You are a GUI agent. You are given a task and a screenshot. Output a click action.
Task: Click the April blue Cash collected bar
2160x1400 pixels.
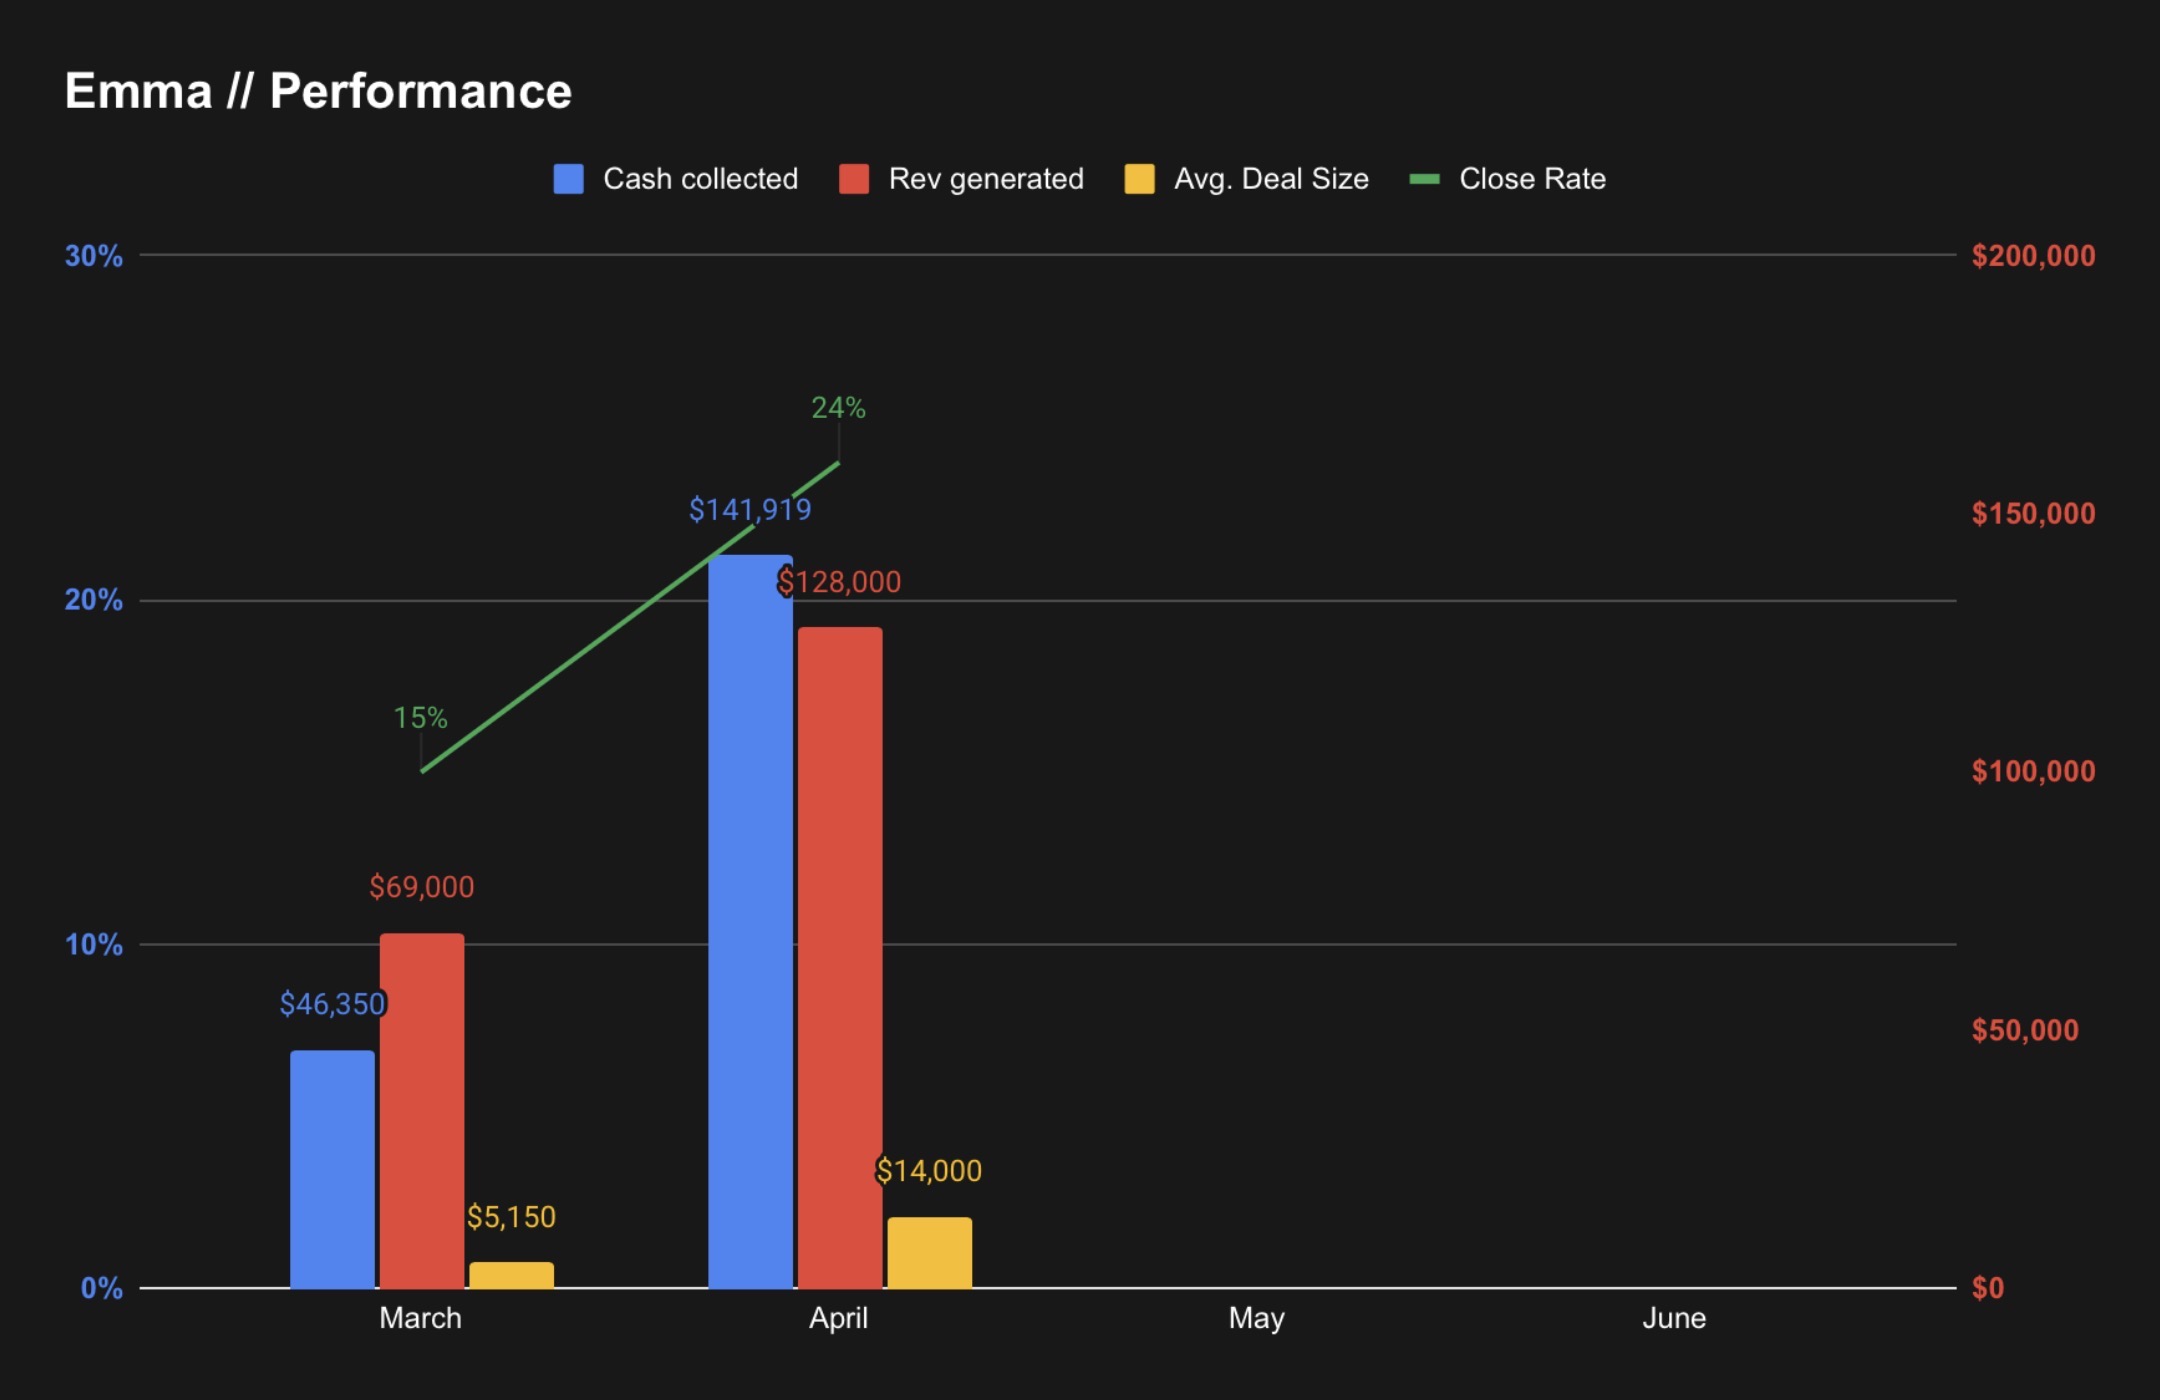[750, 921]
